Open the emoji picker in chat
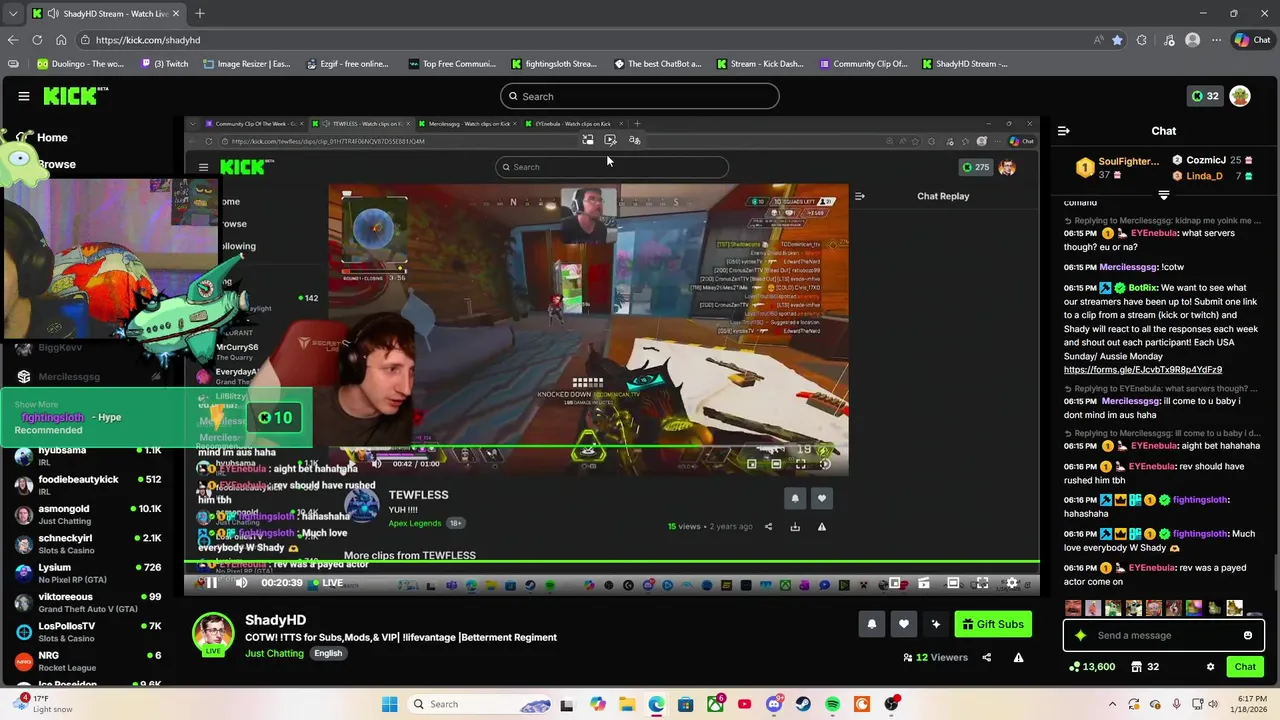 click(x=1247, y=635)
